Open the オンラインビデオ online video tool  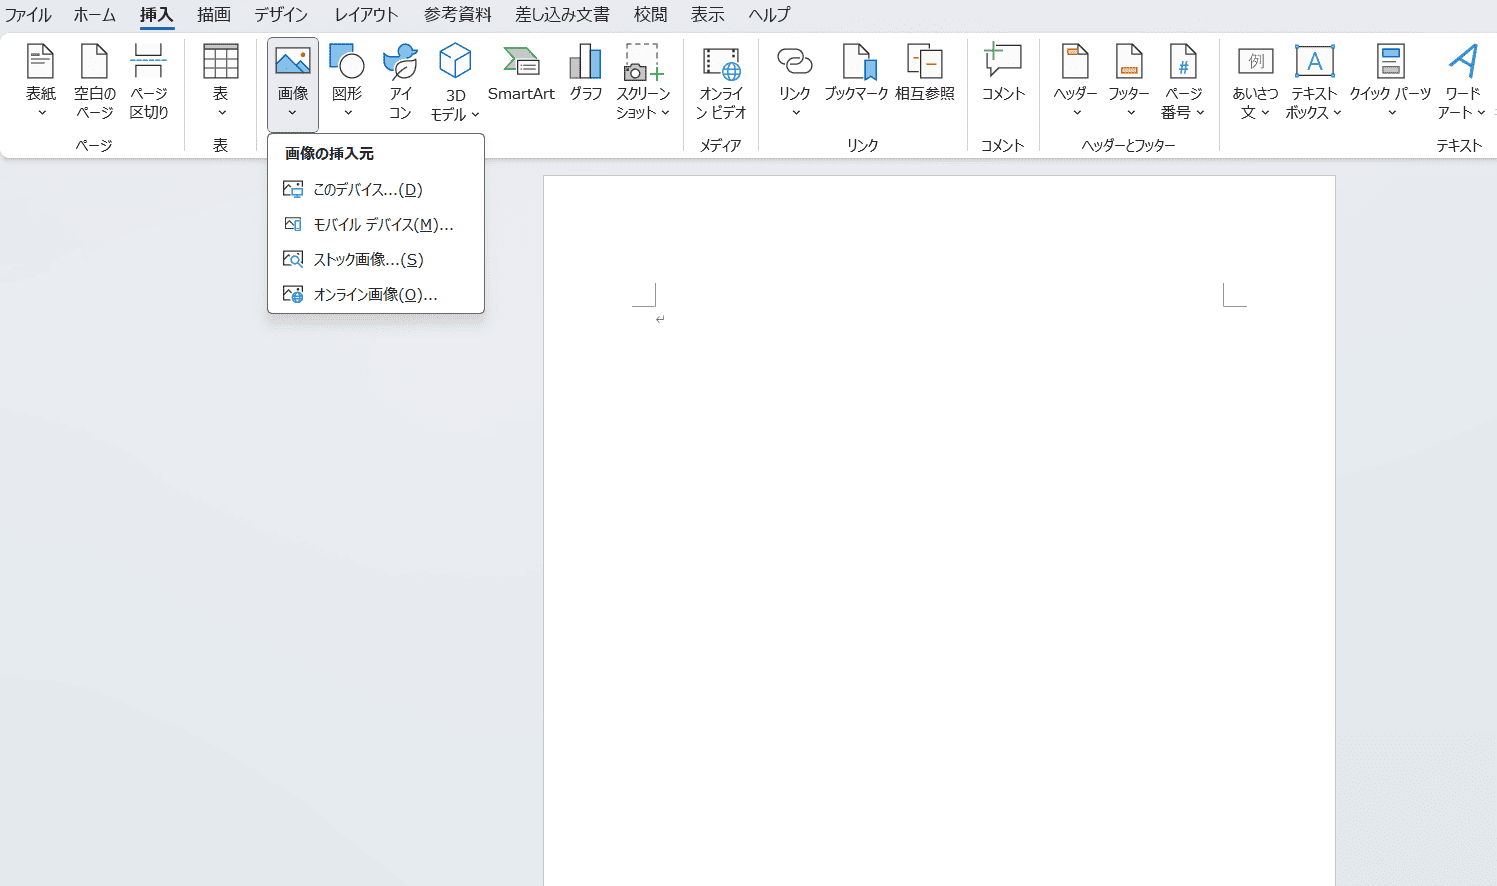(721, 64)
